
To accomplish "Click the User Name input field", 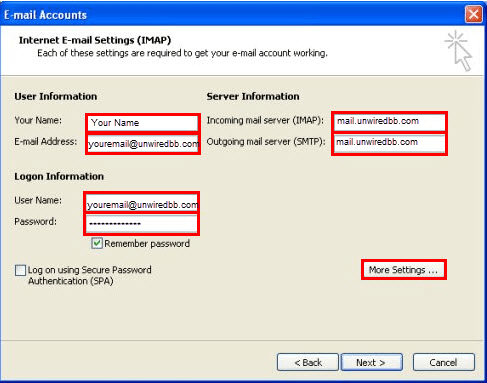I will pos(142,204).
